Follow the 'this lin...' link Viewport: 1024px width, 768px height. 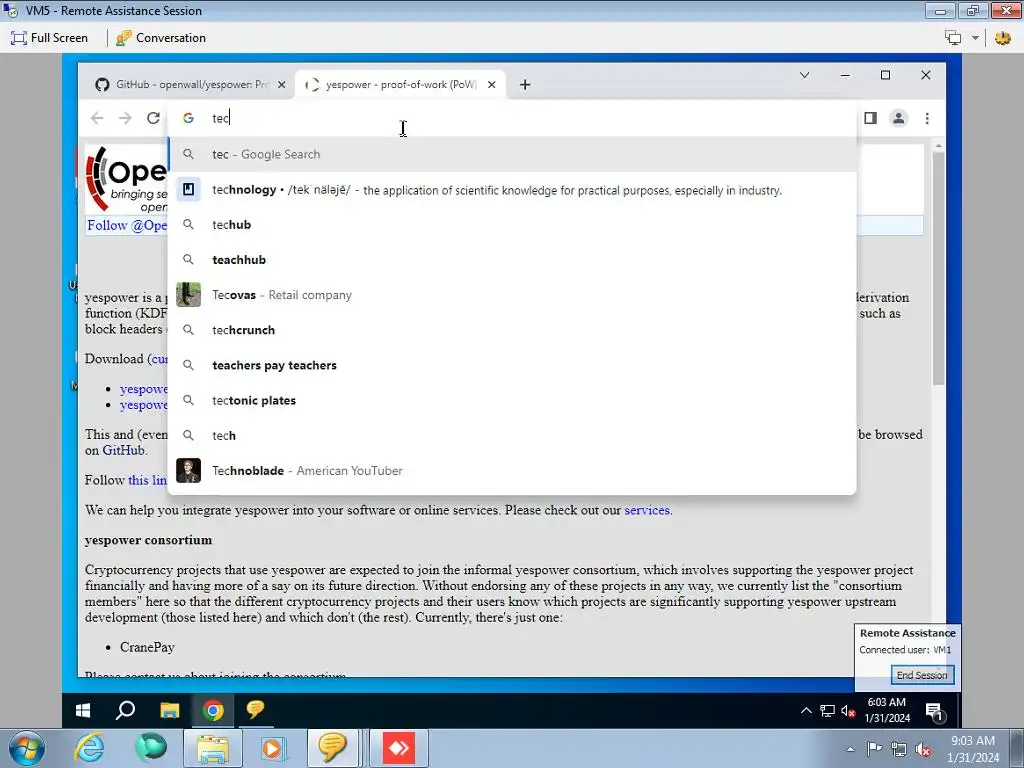pos(148,480)
